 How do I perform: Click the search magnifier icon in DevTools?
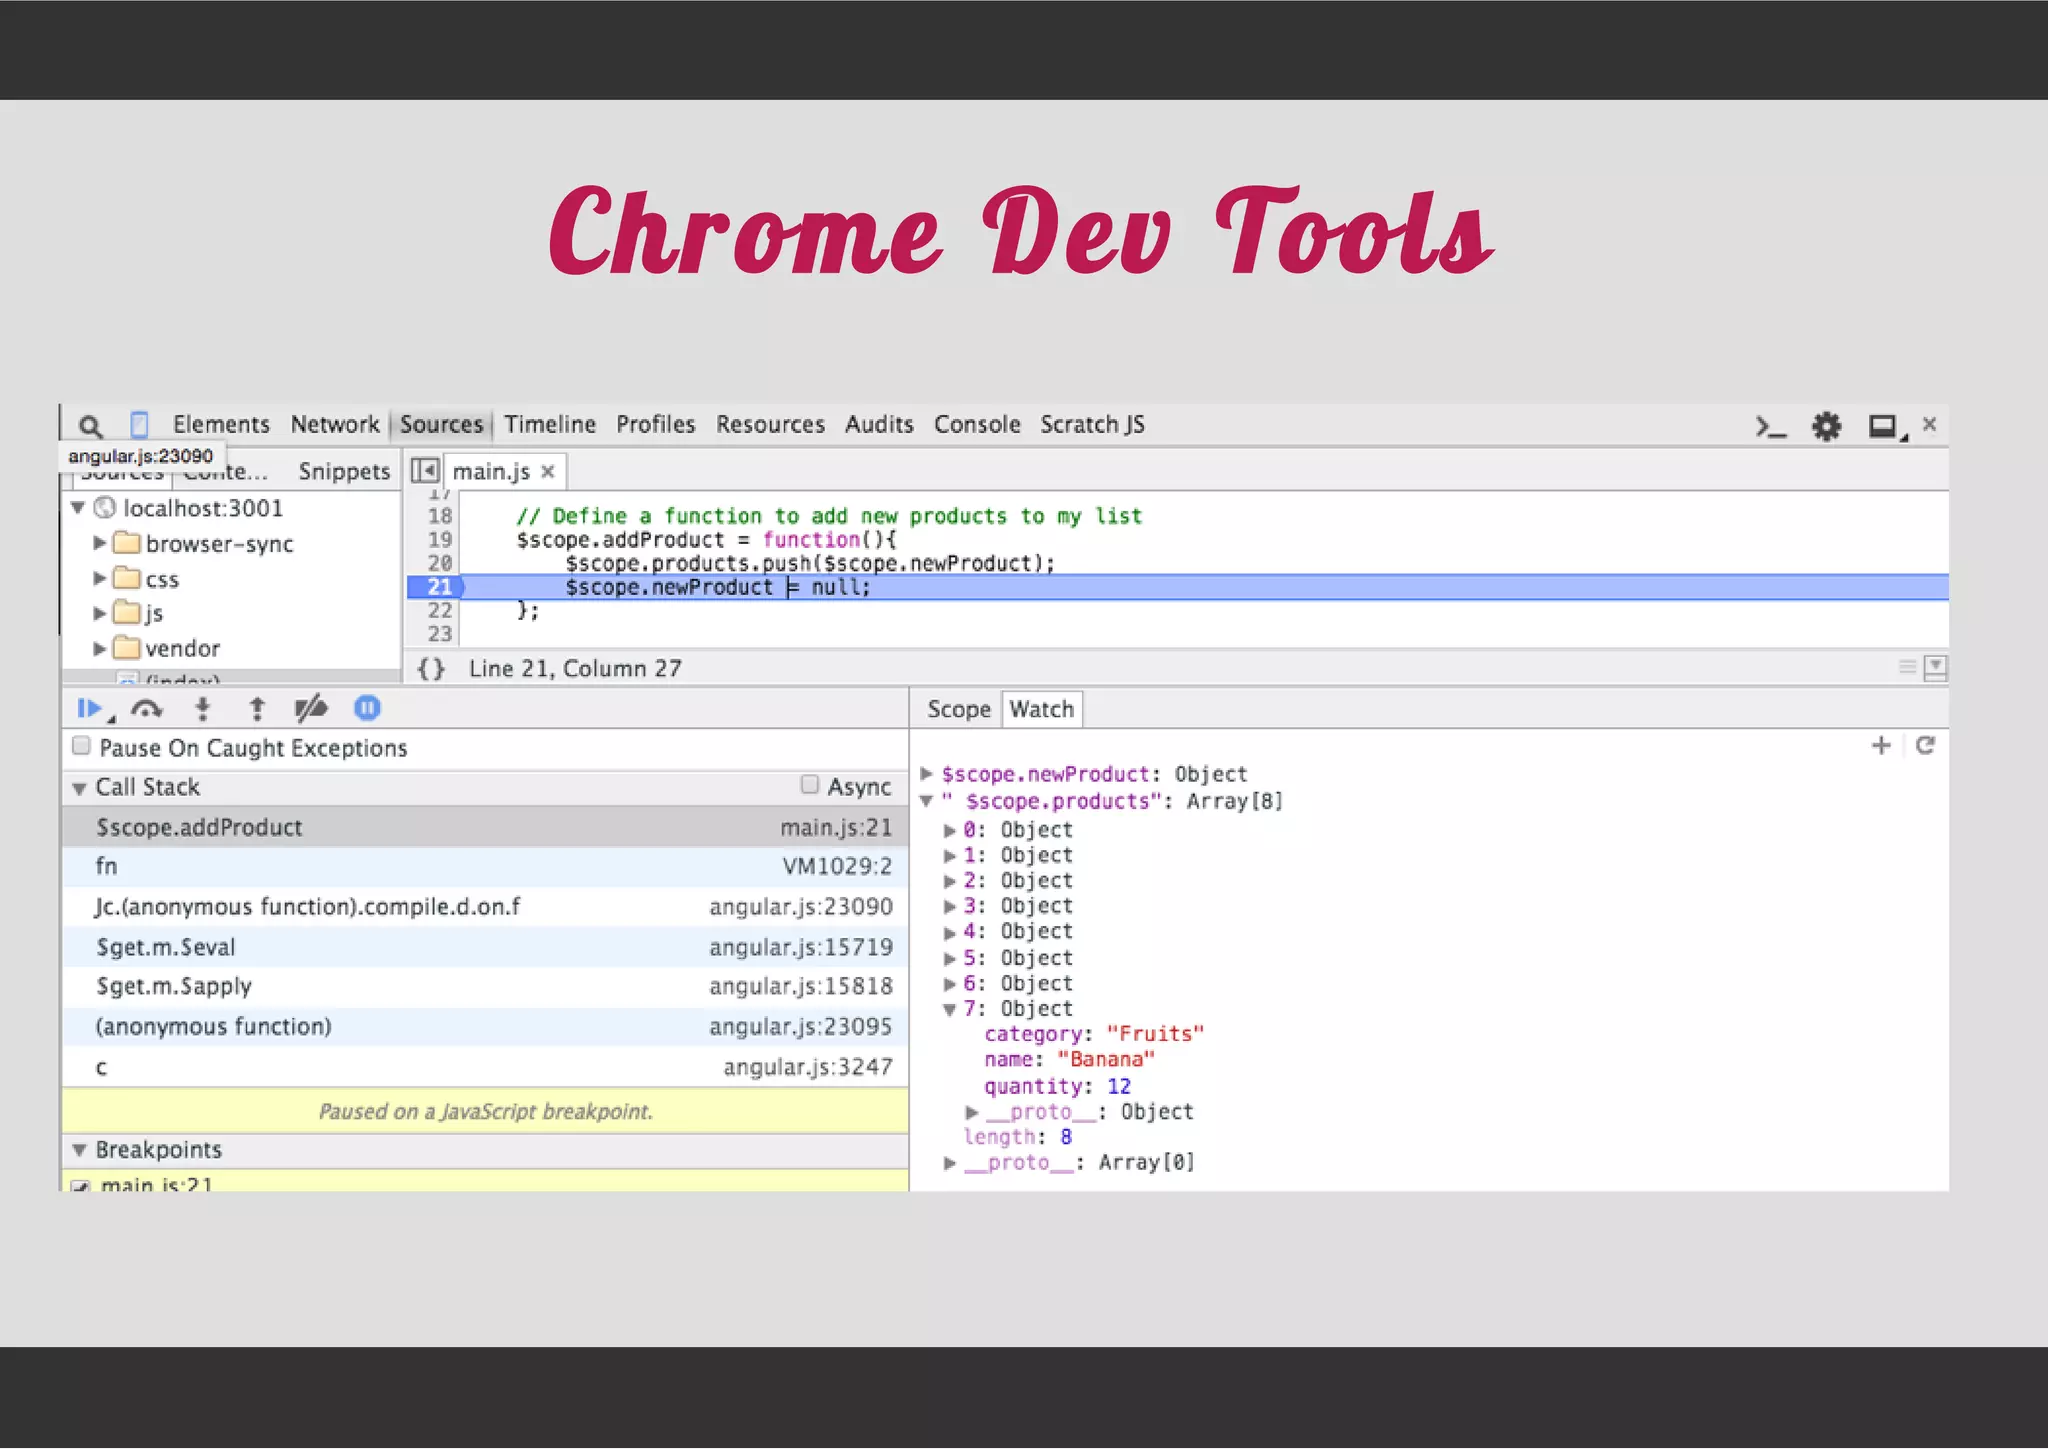click(x=90, y=426)
